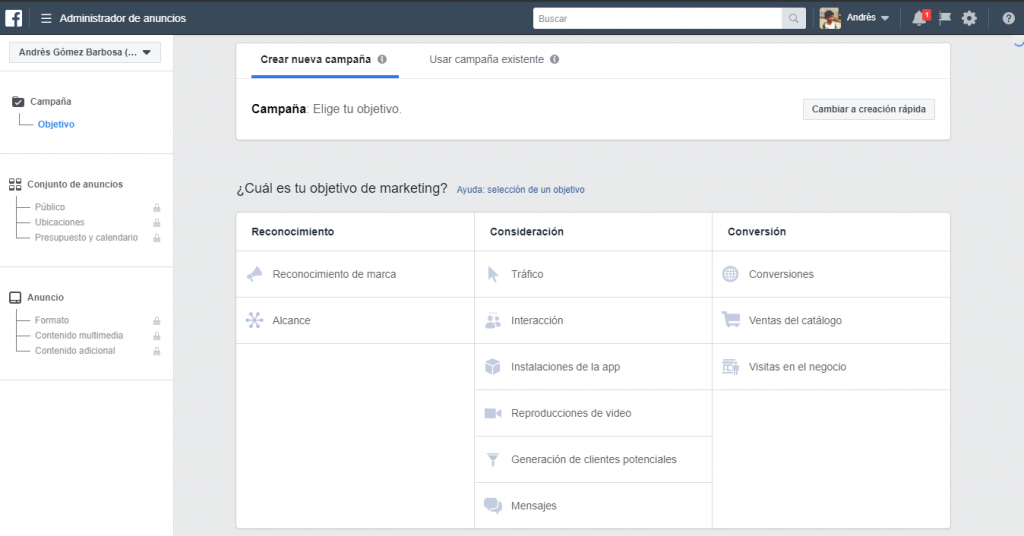This screenshot has width=1024, height=536.
Task: Choose the Tráfico objective
Action: coord(593,274)
